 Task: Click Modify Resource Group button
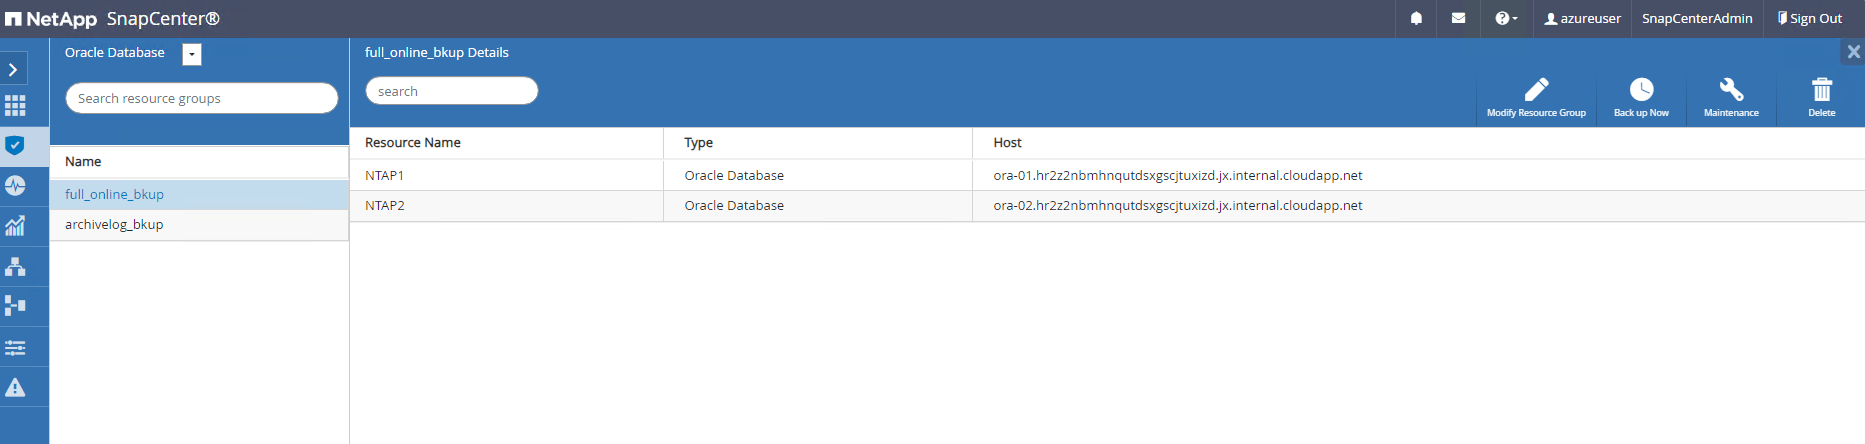tap(1536, 97)
